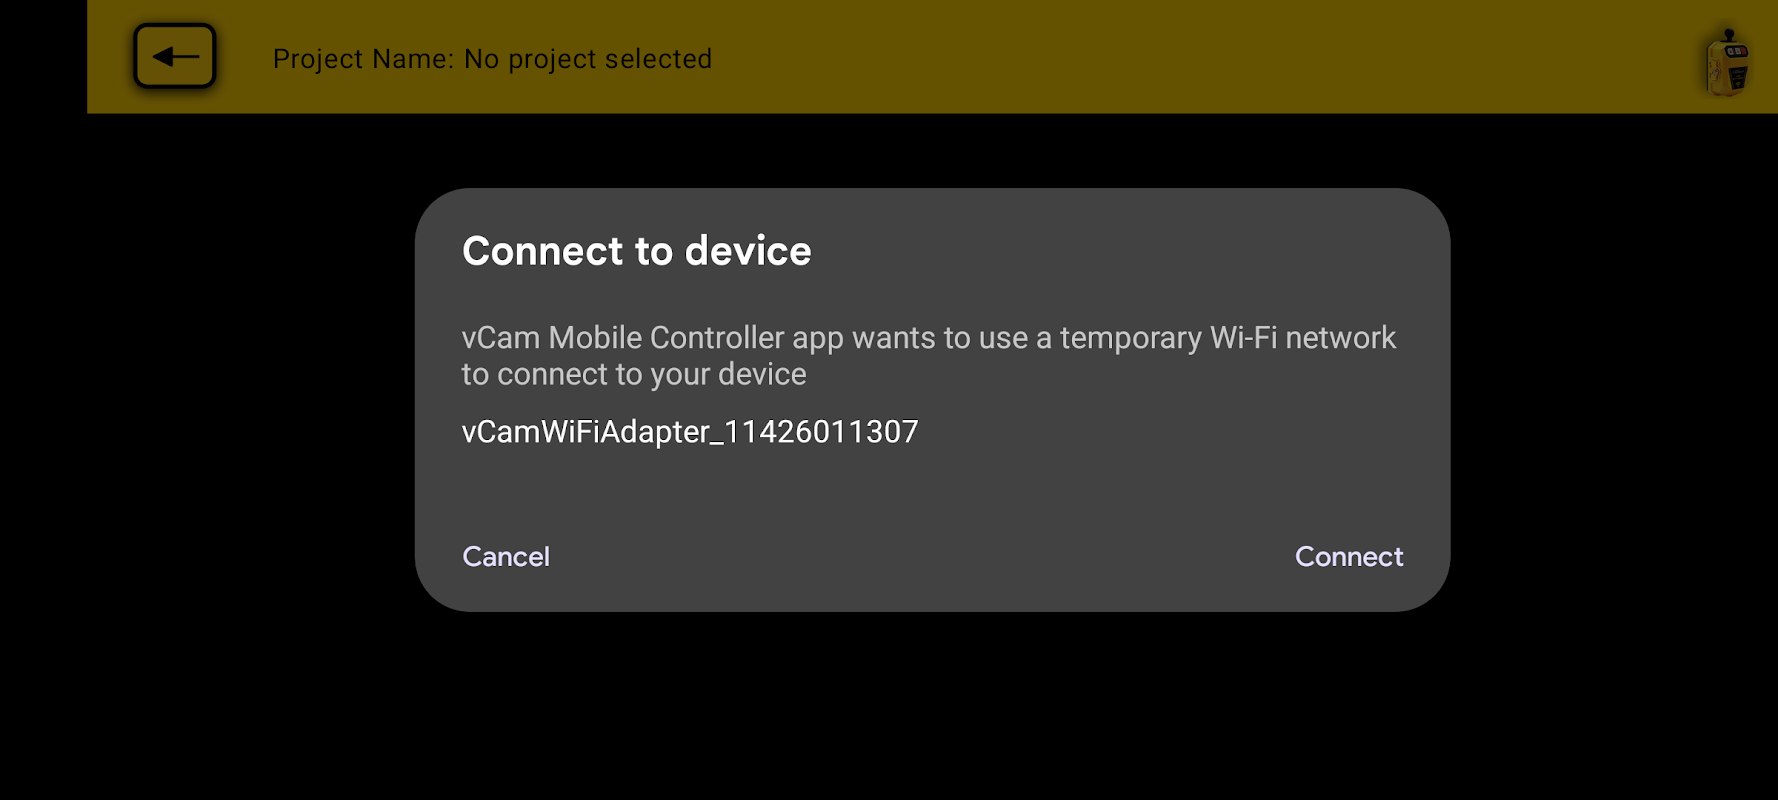Click Connect in the dialog
Image resolution: width=1778 pixels, height=800 pixels.
[1349, 556]
